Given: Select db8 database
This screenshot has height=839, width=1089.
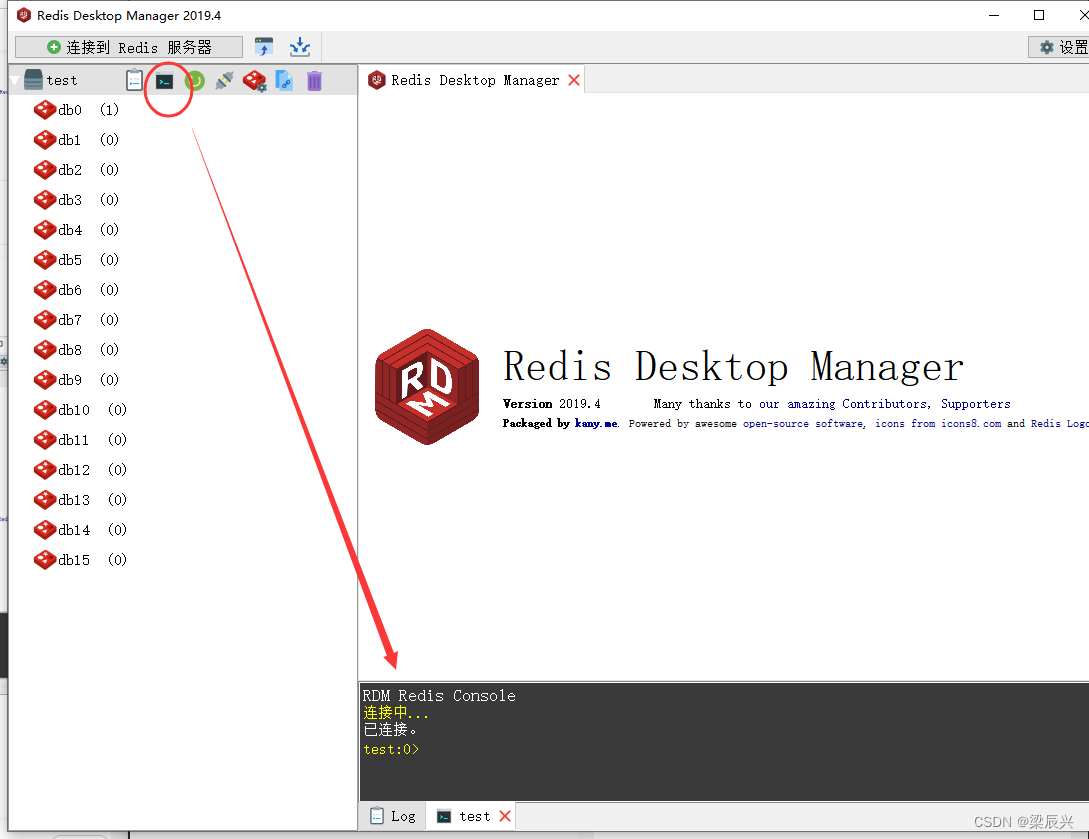Looking at the screenshot, I should (76, 349).
